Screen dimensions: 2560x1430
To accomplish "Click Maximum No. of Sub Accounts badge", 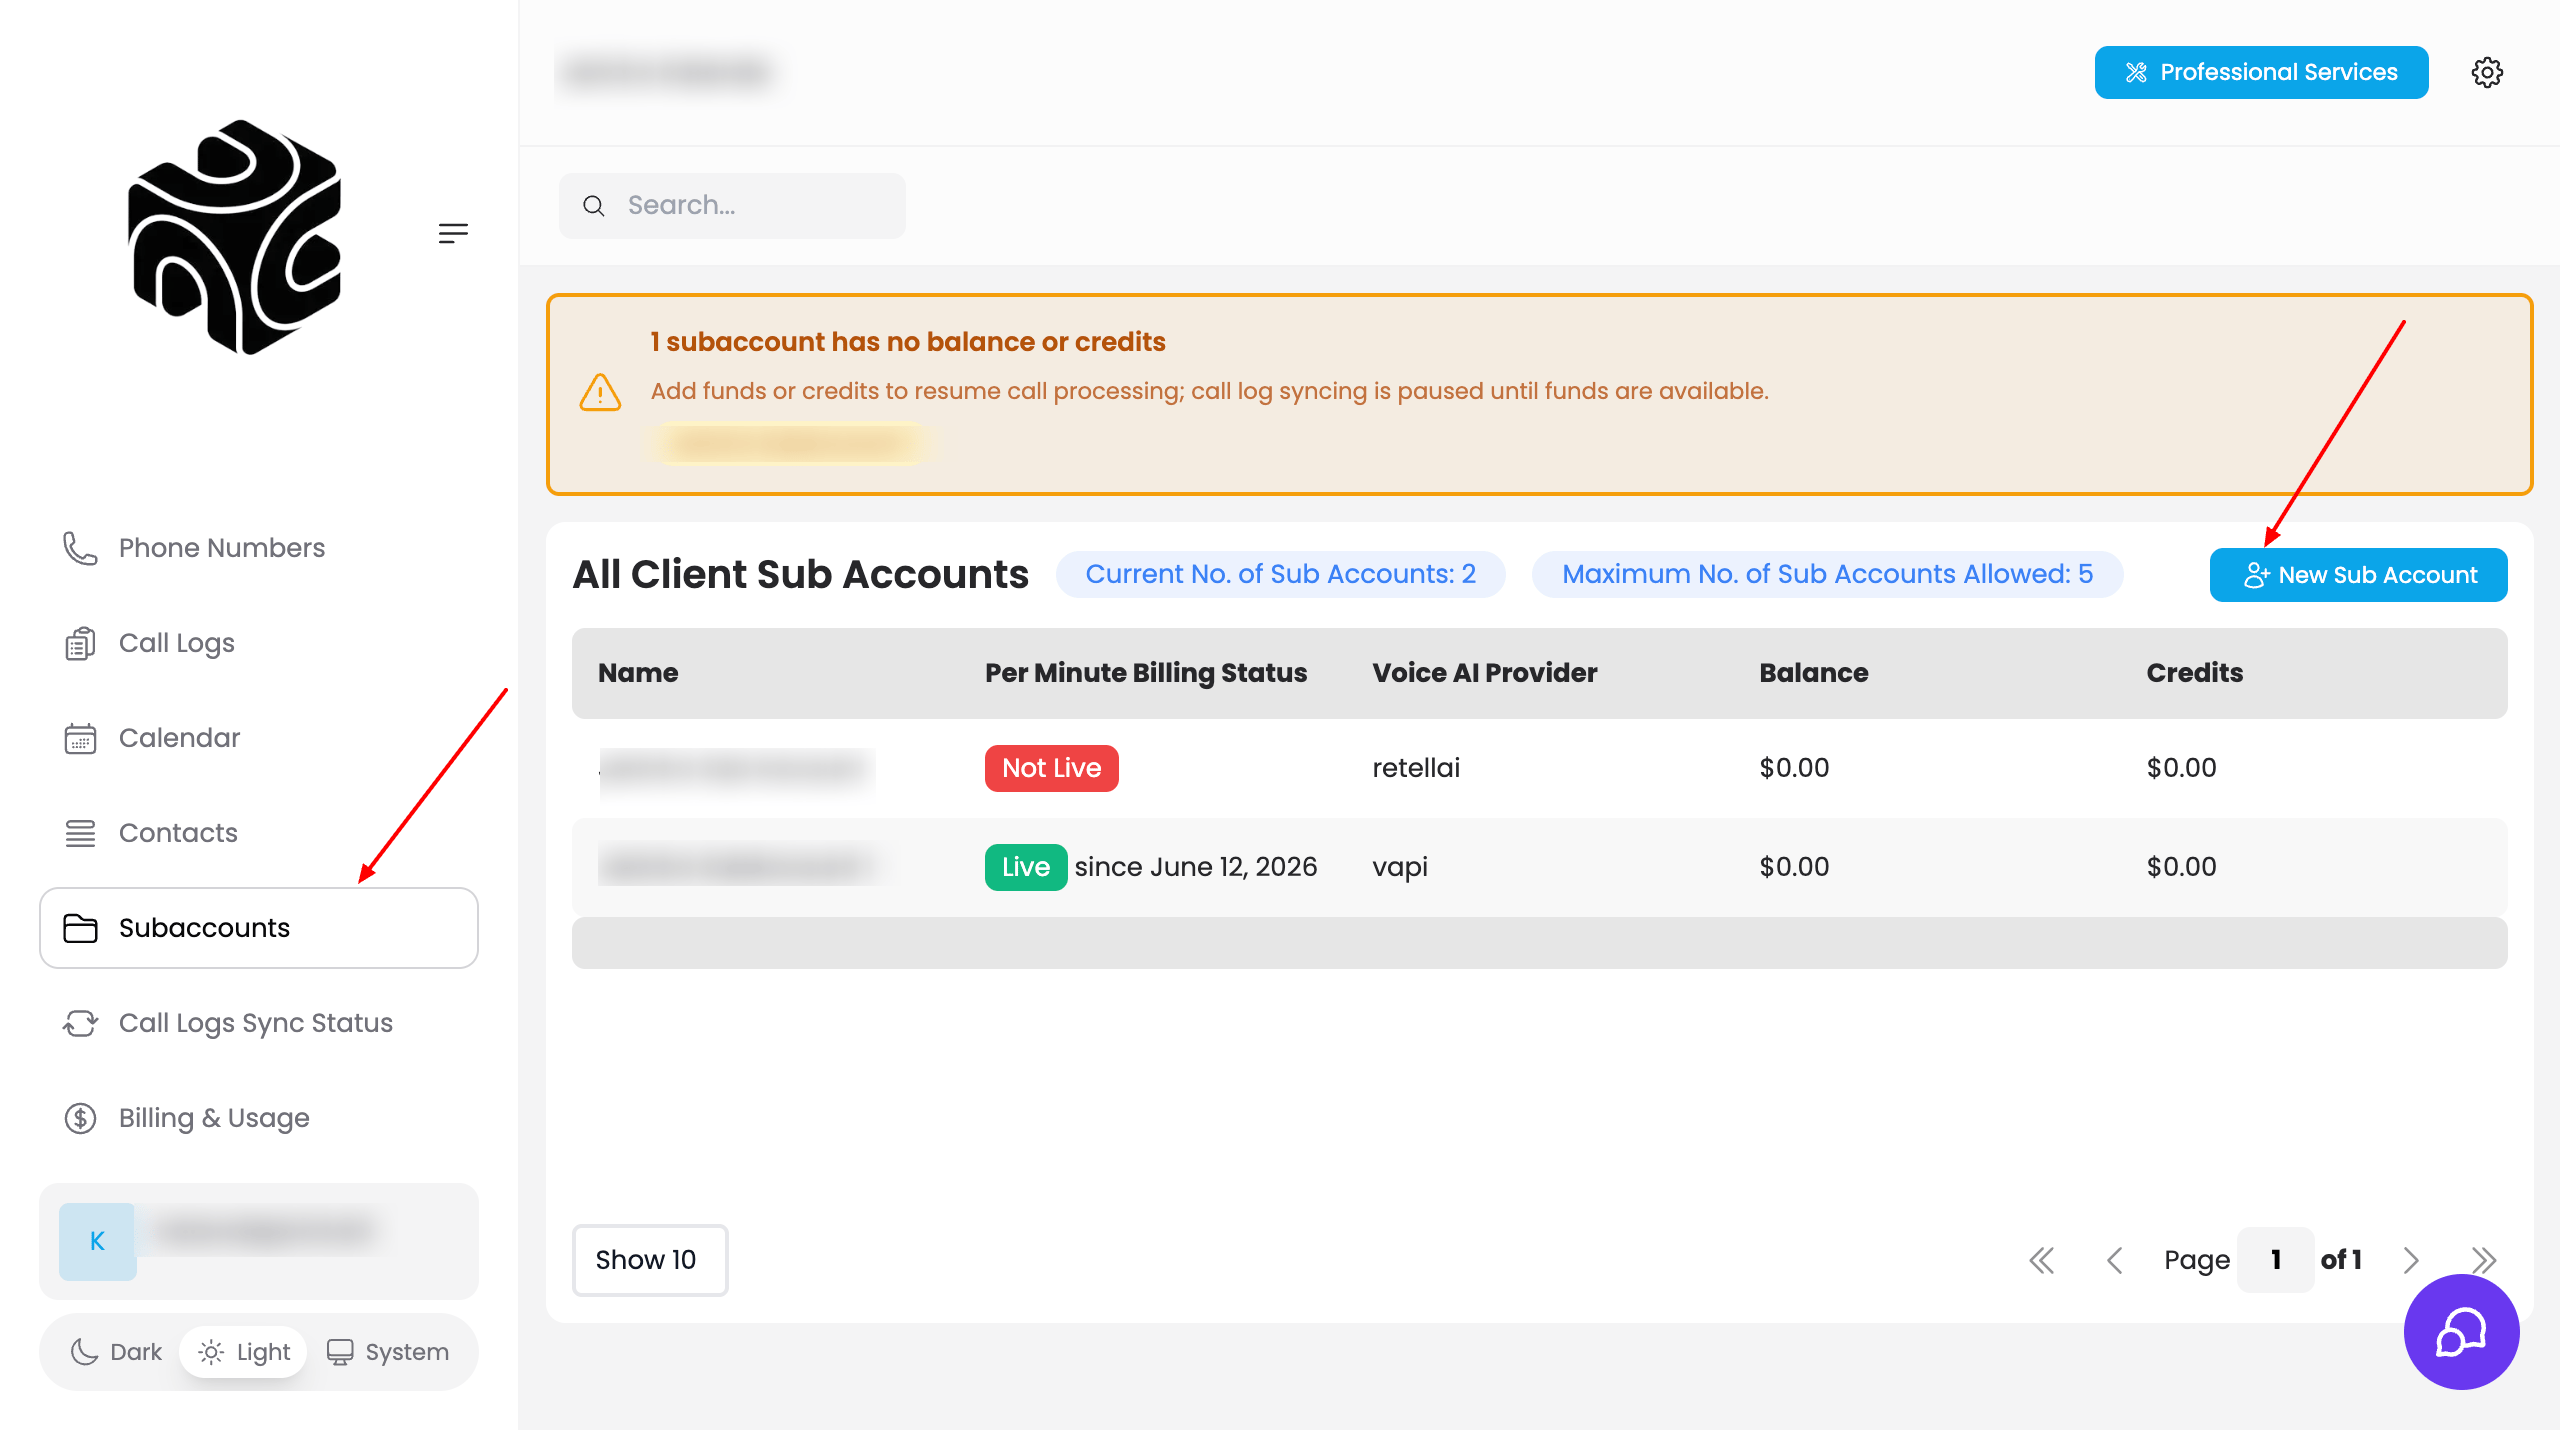I will pos(1827,574).
